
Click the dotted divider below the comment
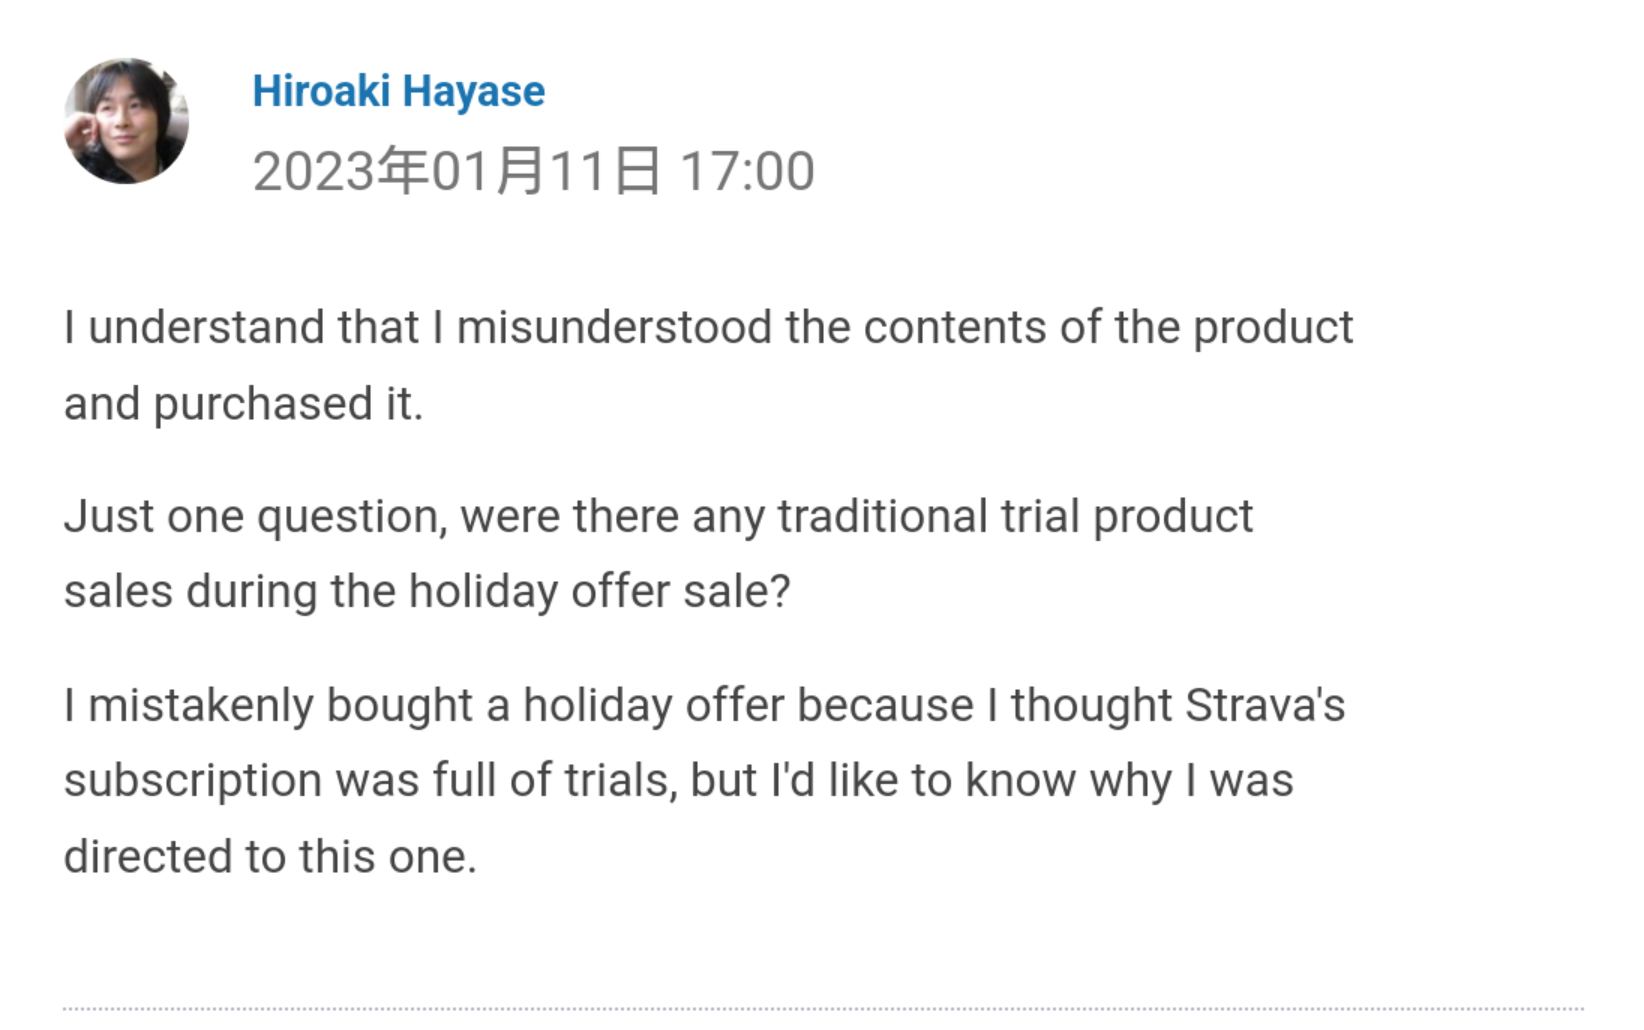click(x=822, y=1009)
